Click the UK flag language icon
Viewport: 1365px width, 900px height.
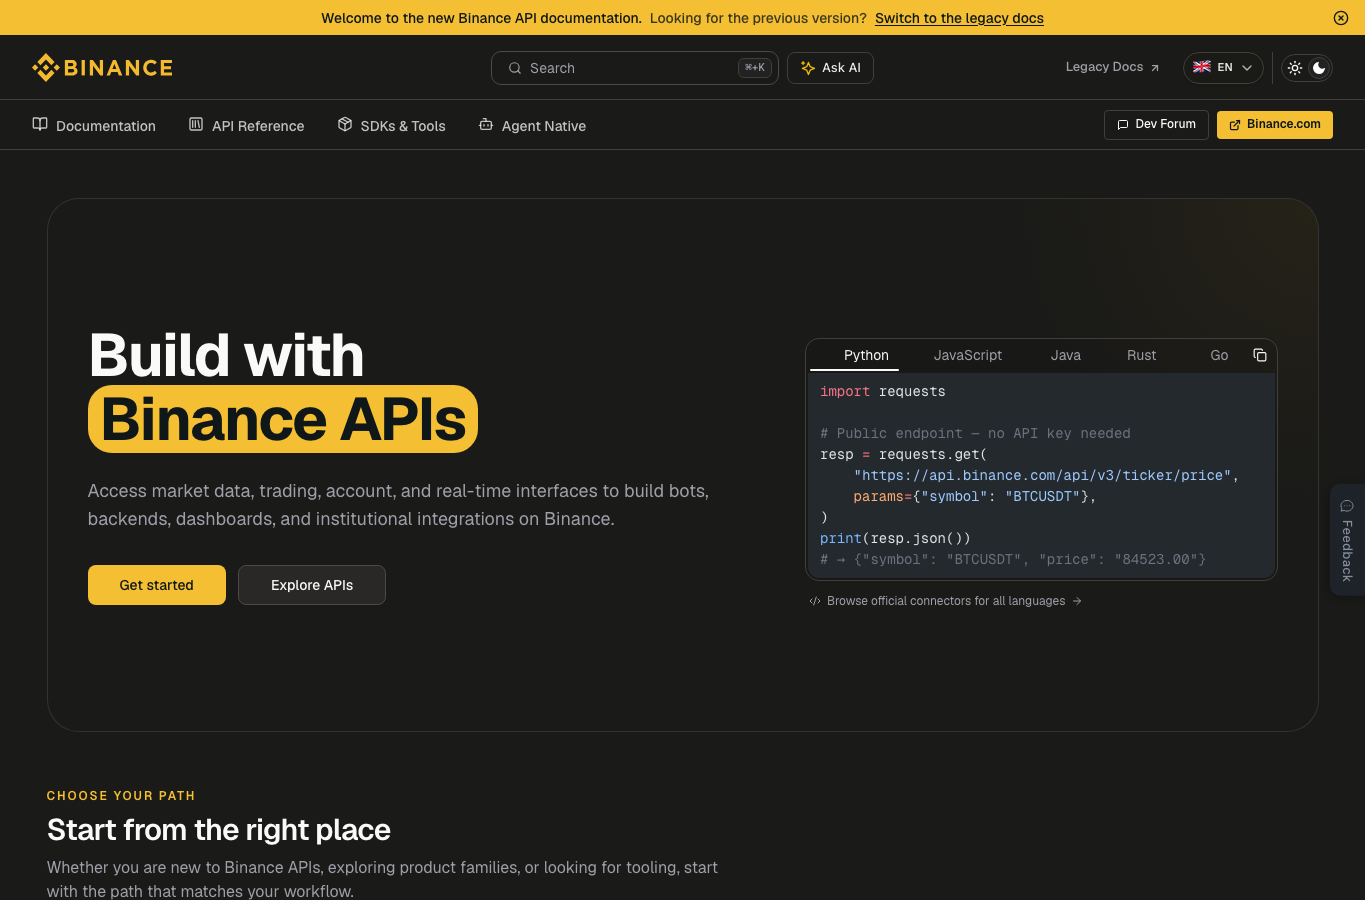pos(1202,67)
